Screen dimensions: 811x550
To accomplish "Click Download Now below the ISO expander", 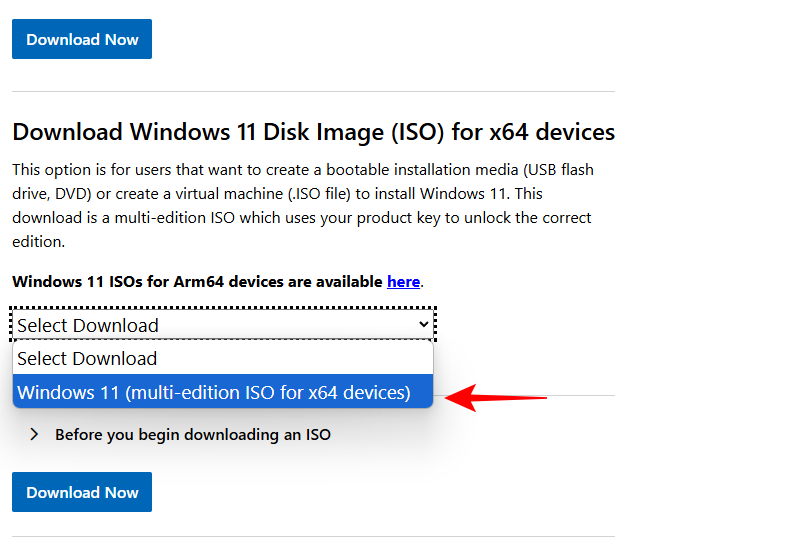I will tap(82, 492).
